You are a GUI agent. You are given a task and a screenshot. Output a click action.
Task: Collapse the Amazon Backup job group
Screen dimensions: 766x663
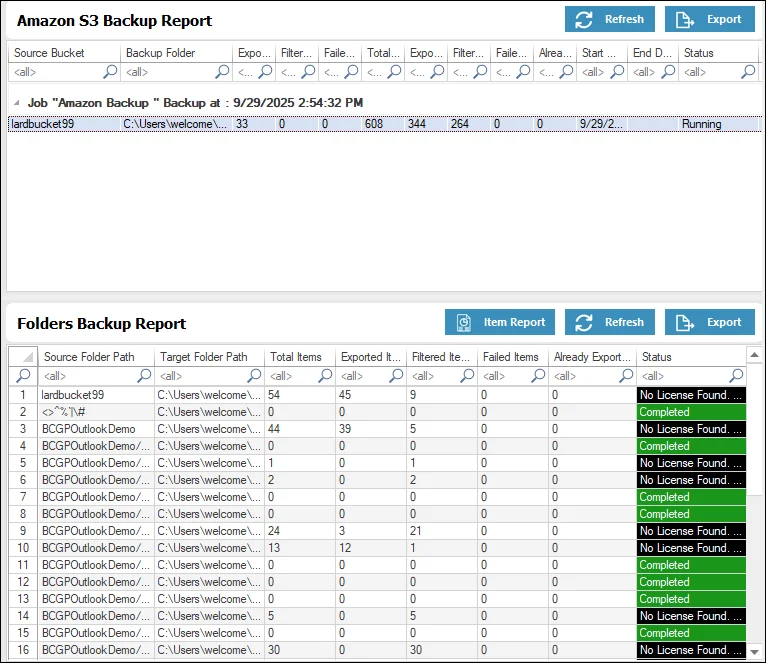coord(17,103)
